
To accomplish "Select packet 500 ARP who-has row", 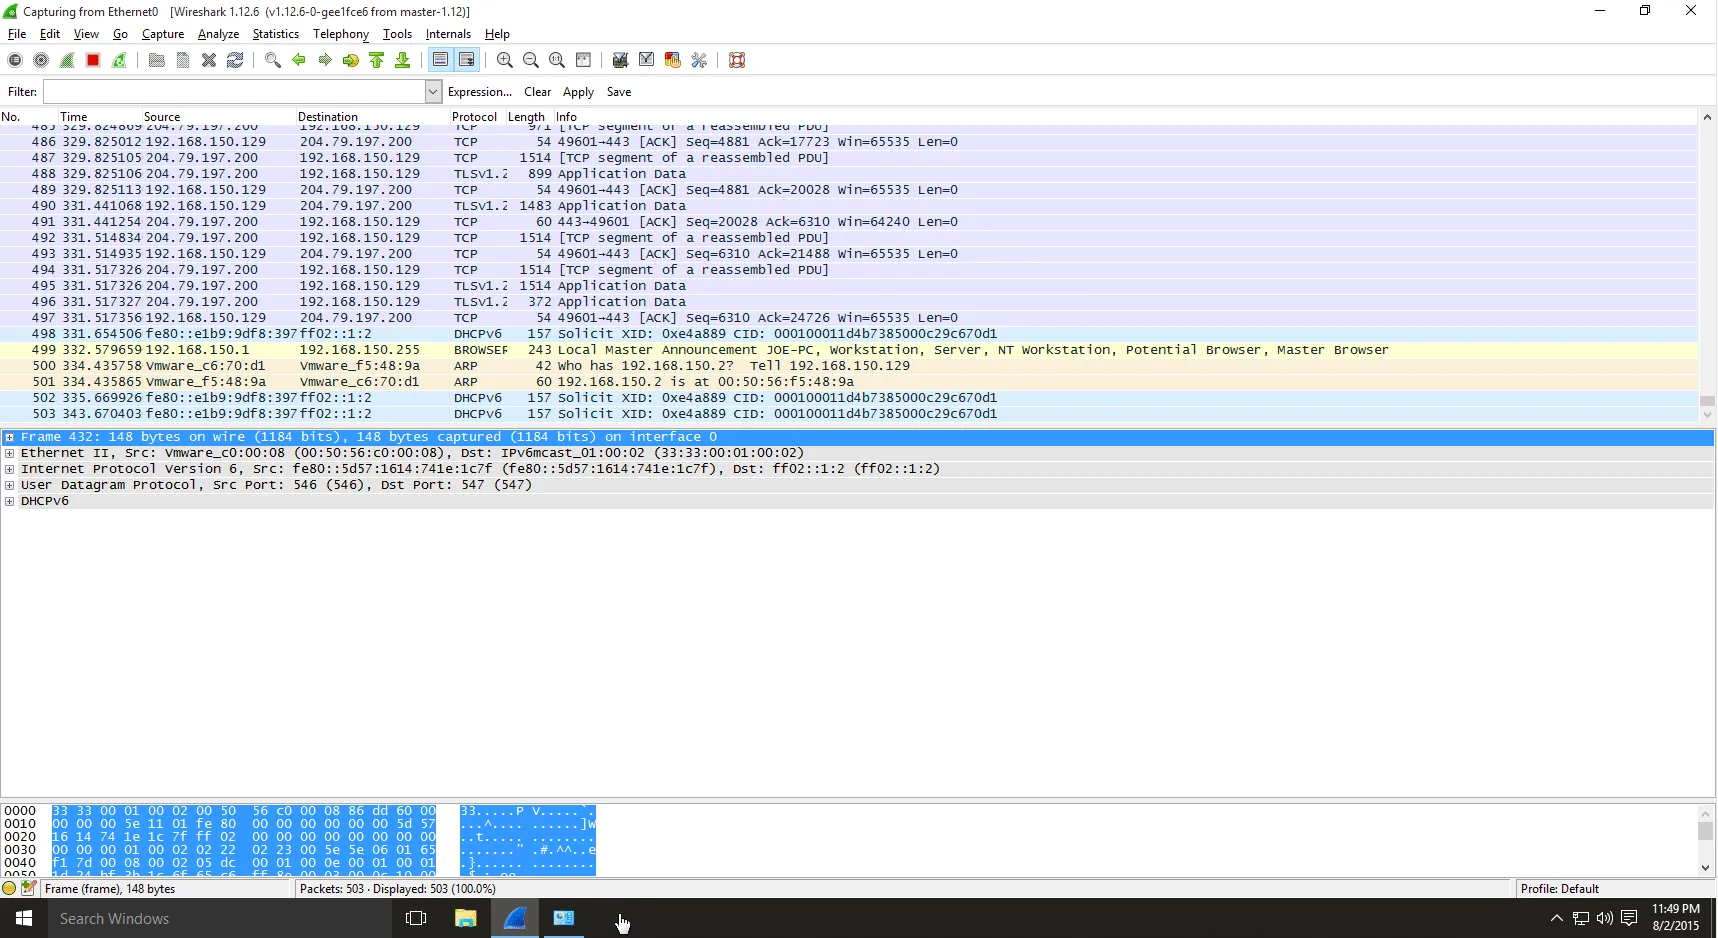I will point(849,366).
